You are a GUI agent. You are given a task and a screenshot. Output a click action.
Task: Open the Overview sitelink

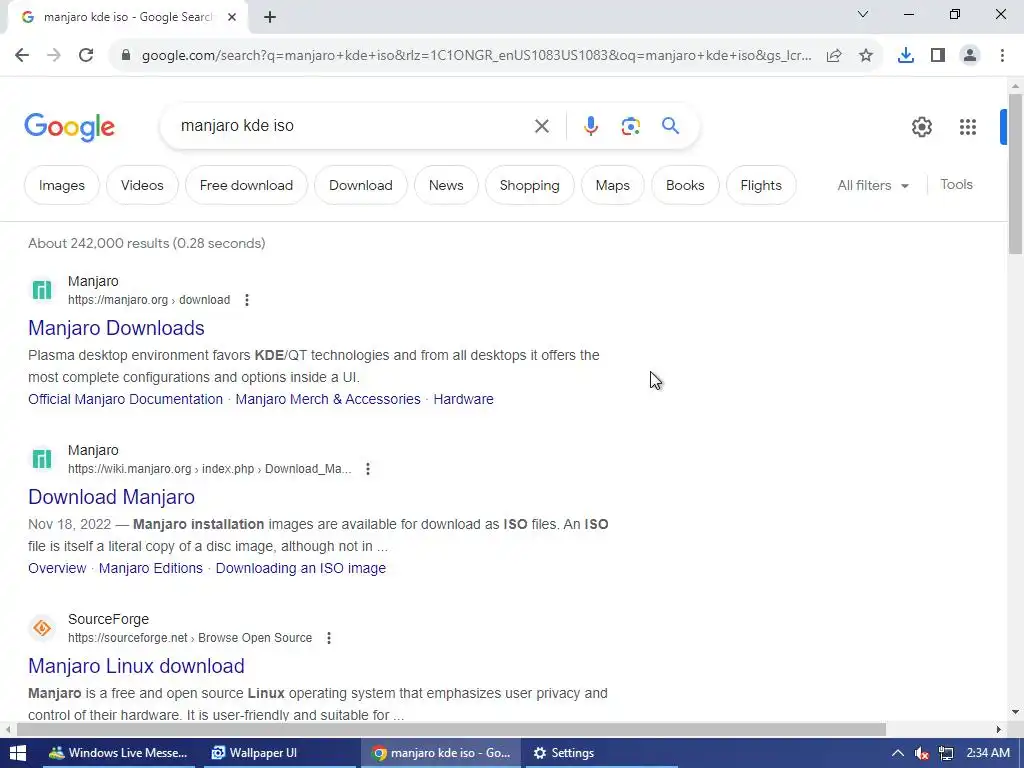coord(57,568)
